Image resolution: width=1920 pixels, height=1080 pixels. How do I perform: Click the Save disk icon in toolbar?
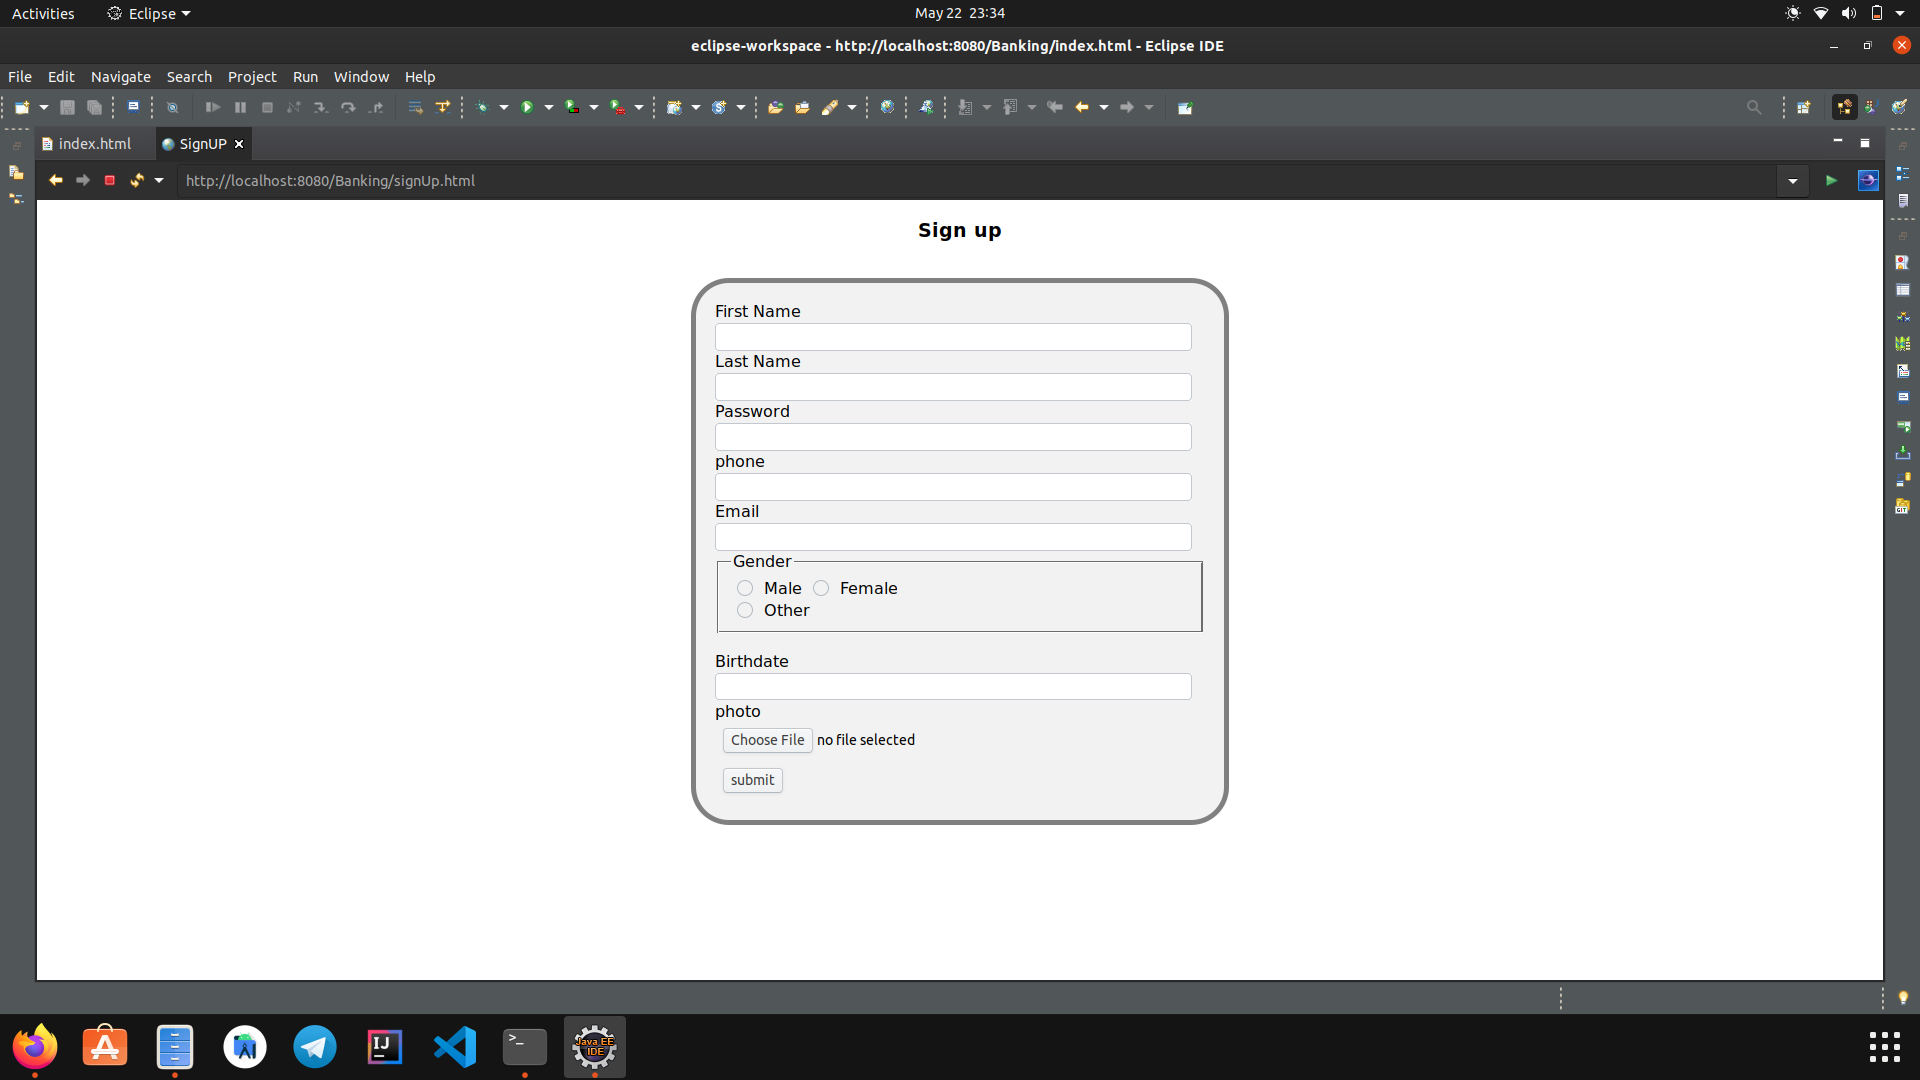coord(67,107)
